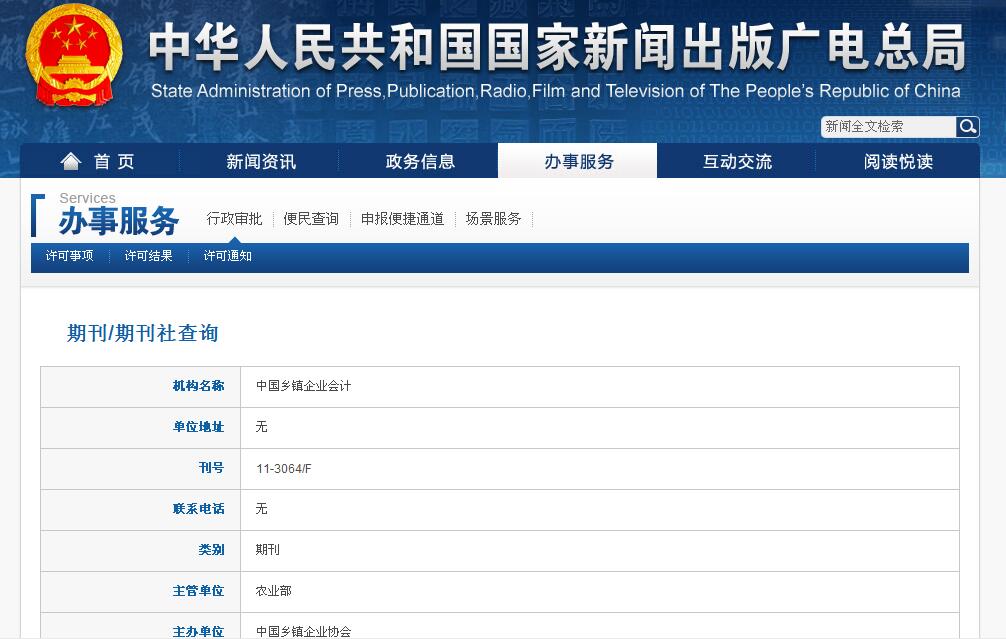Focus the 新闻全文检索 search field
Image resolution: width=1006 pixels, height=639 pixels.
[x=889, y=126]
